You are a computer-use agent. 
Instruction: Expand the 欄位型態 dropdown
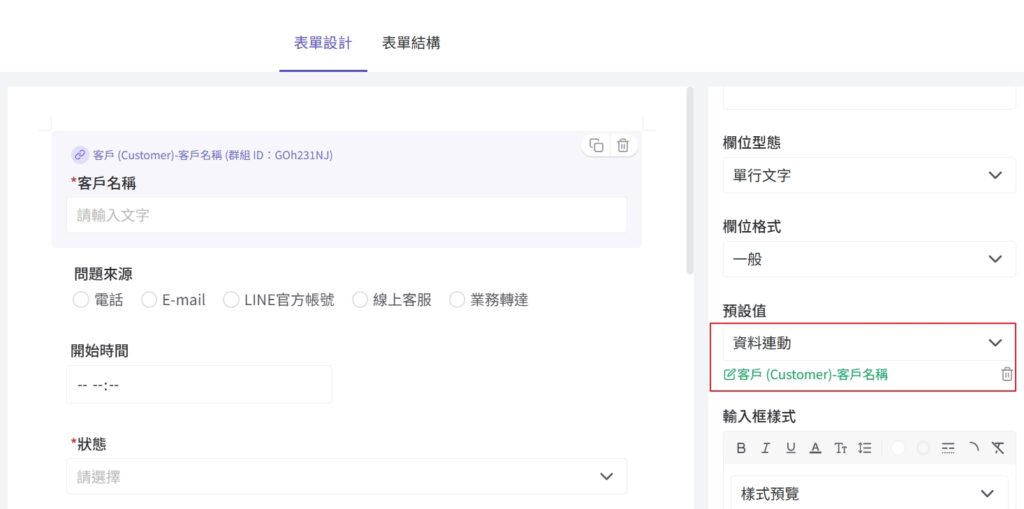tap(868, 175)
